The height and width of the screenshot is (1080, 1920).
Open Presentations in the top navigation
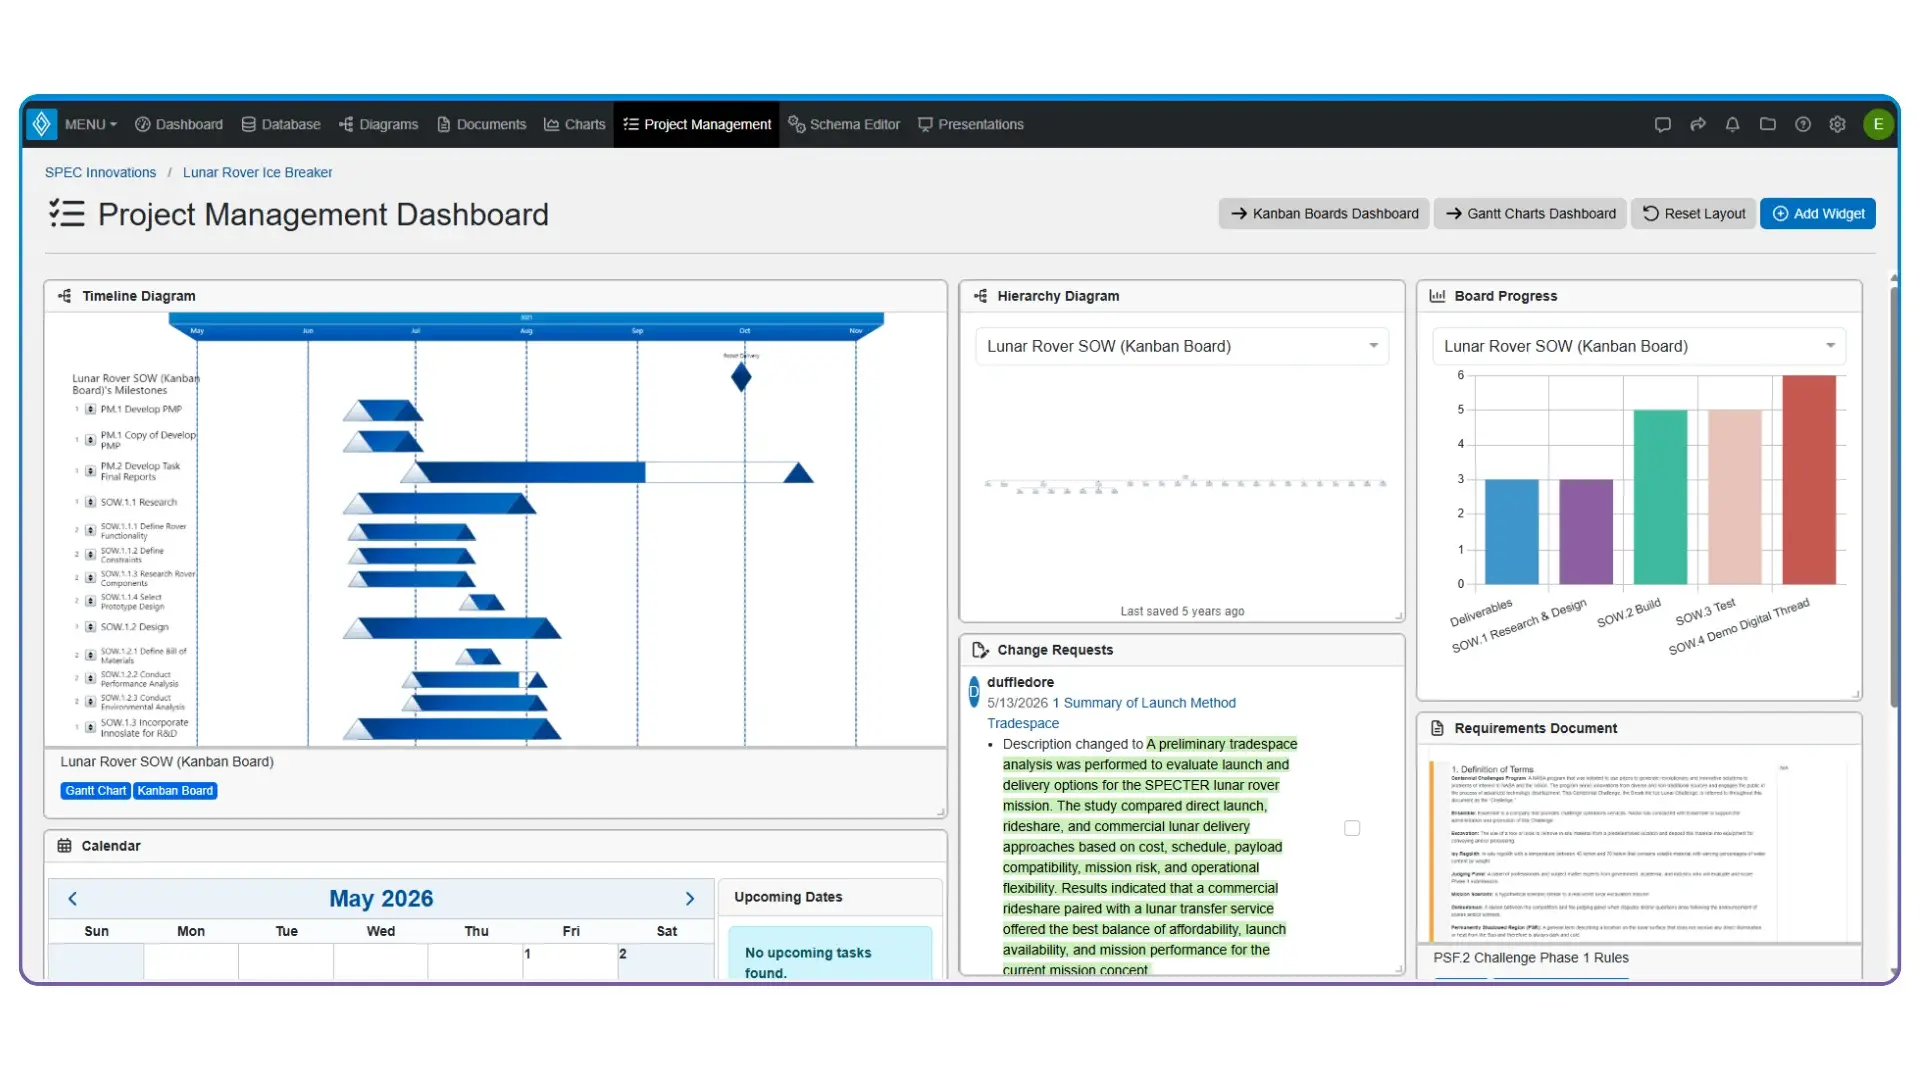click(x=971, y=125)
